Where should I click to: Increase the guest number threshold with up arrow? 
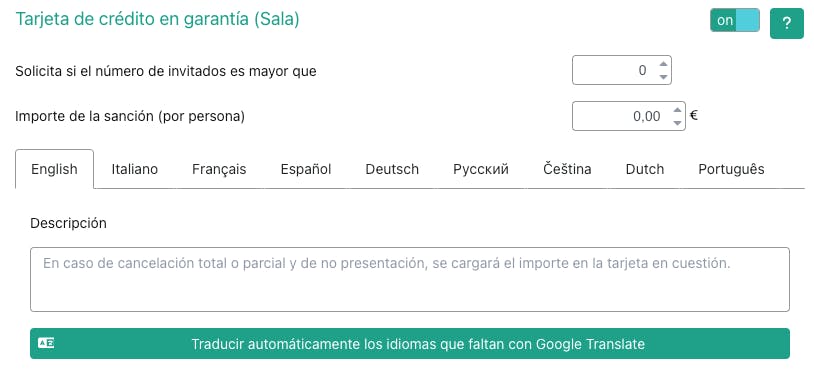coord(663,64)
